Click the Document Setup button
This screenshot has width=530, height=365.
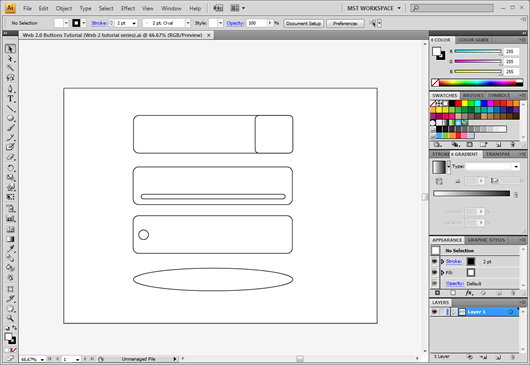pyautogui.click(x=303, y=23)
